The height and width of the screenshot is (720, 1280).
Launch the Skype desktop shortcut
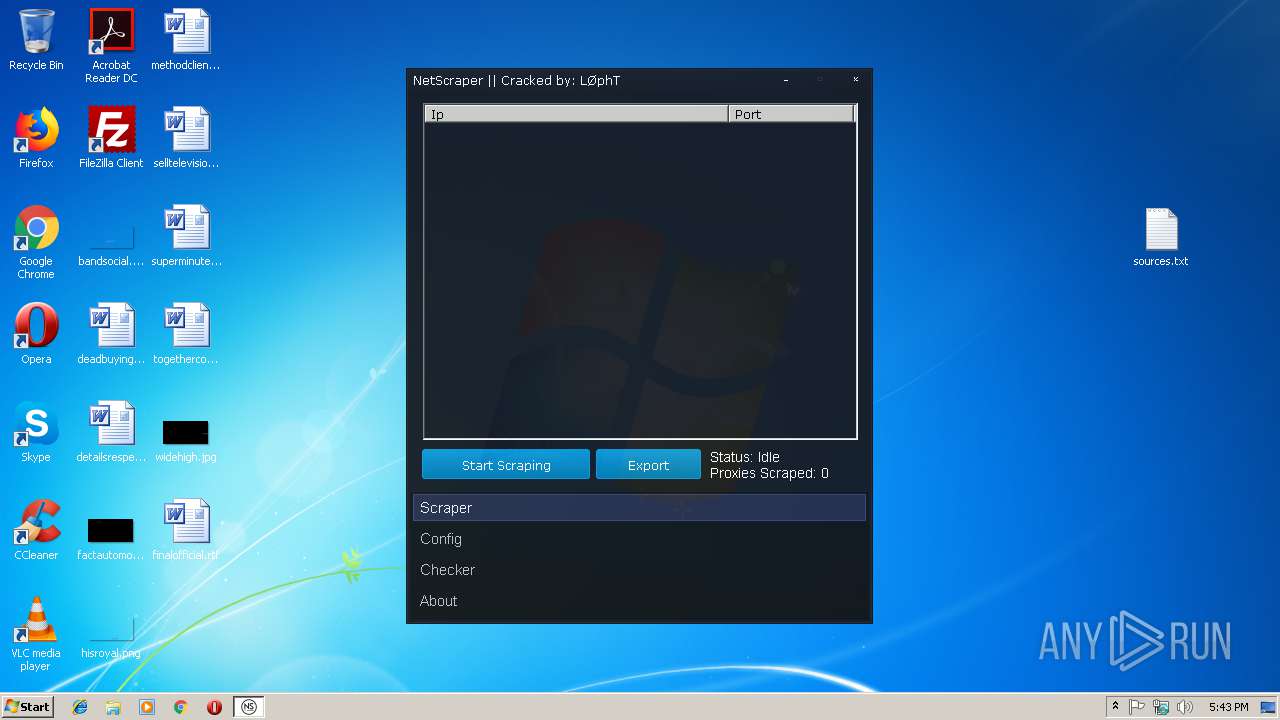pyautogui.click(x=36, y=432)
